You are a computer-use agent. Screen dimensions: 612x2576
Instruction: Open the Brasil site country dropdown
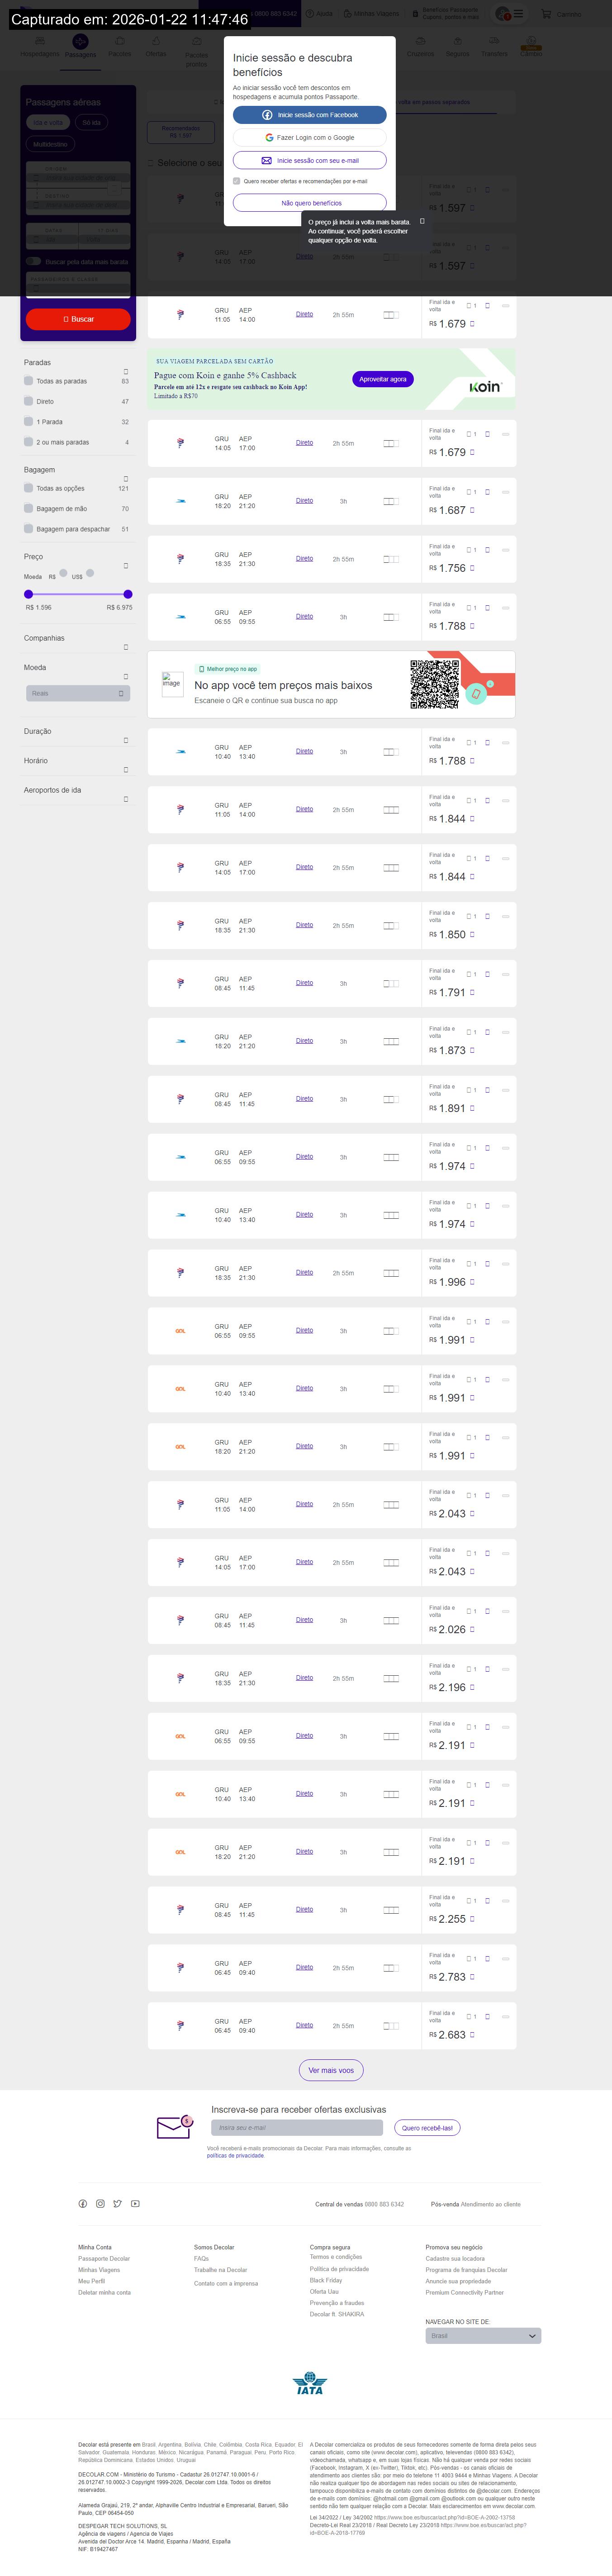[x=483, y=2336]
